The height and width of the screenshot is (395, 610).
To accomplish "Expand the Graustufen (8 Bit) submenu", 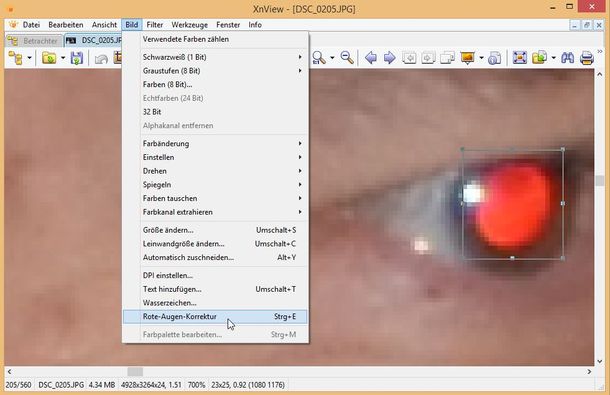I will (x=215, y=71).
